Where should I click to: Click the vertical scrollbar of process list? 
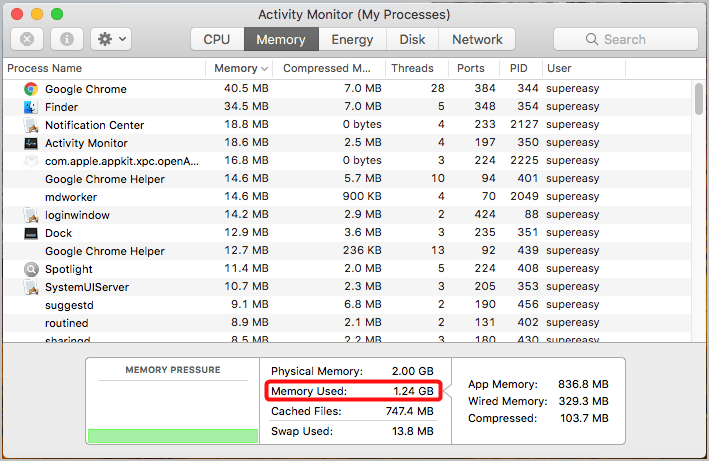click(699, 99)
